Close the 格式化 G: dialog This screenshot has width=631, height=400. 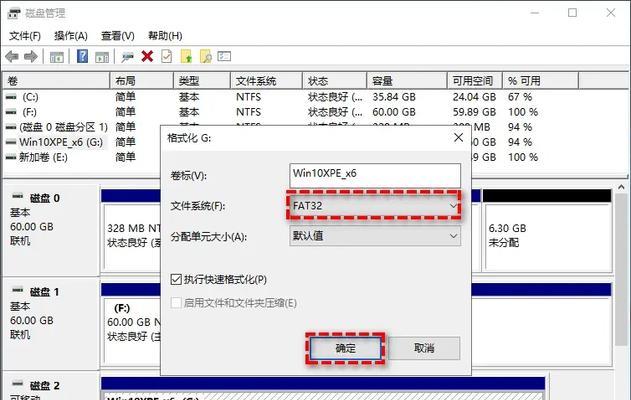click(458, 138)
